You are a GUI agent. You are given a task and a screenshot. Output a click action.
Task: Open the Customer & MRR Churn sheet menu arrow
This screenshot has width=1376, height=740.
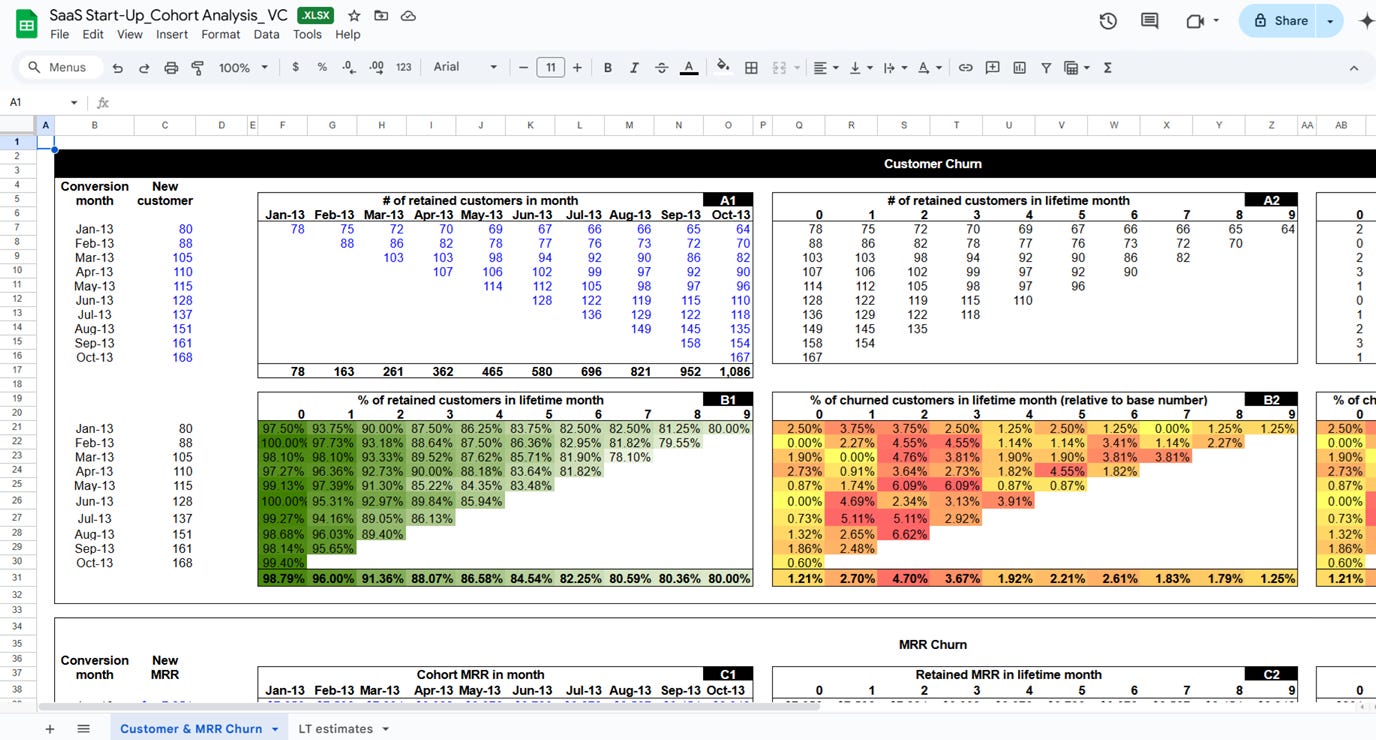coord(275,728)
